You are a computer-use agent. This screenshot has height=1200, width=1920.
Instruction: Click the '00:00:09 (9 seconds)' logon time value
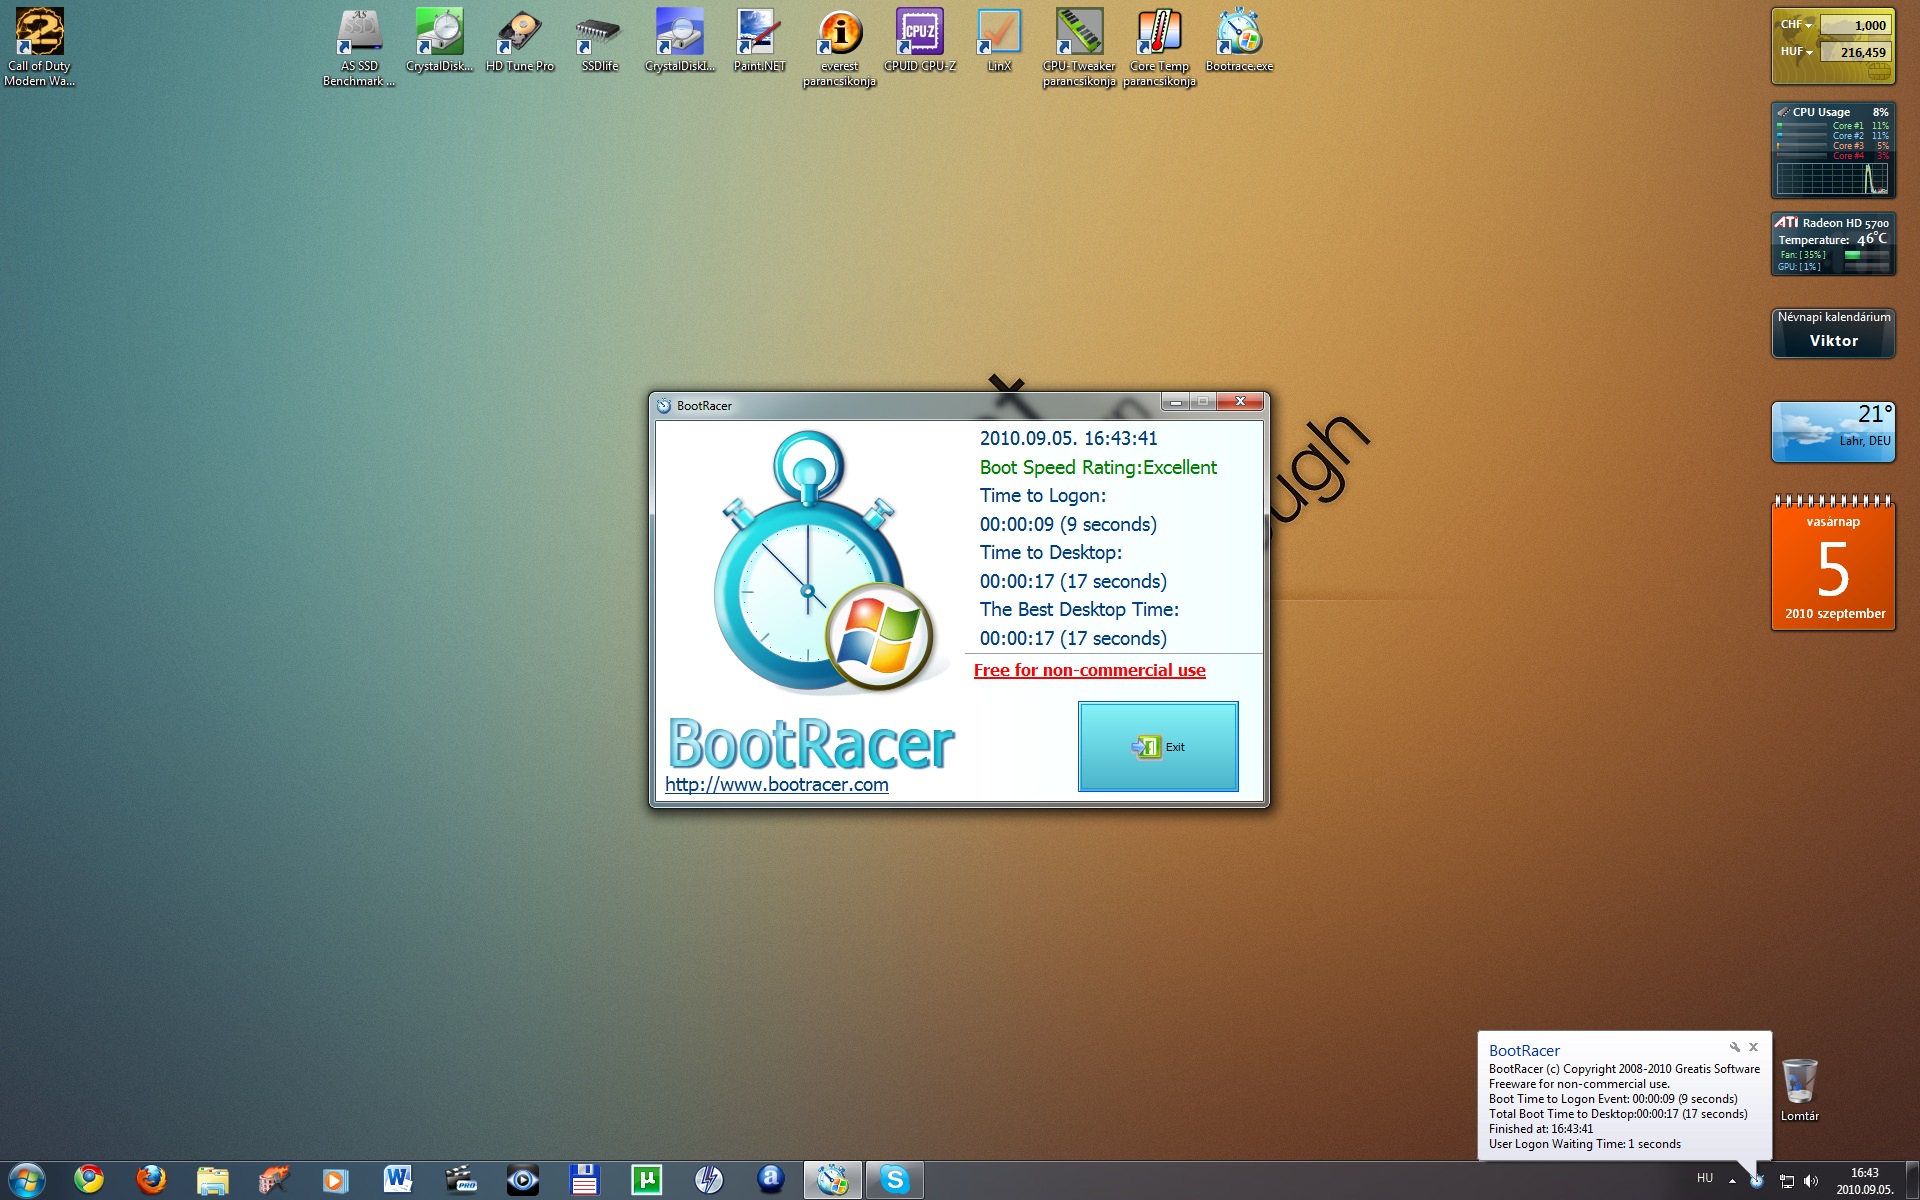coord(1068,524)
